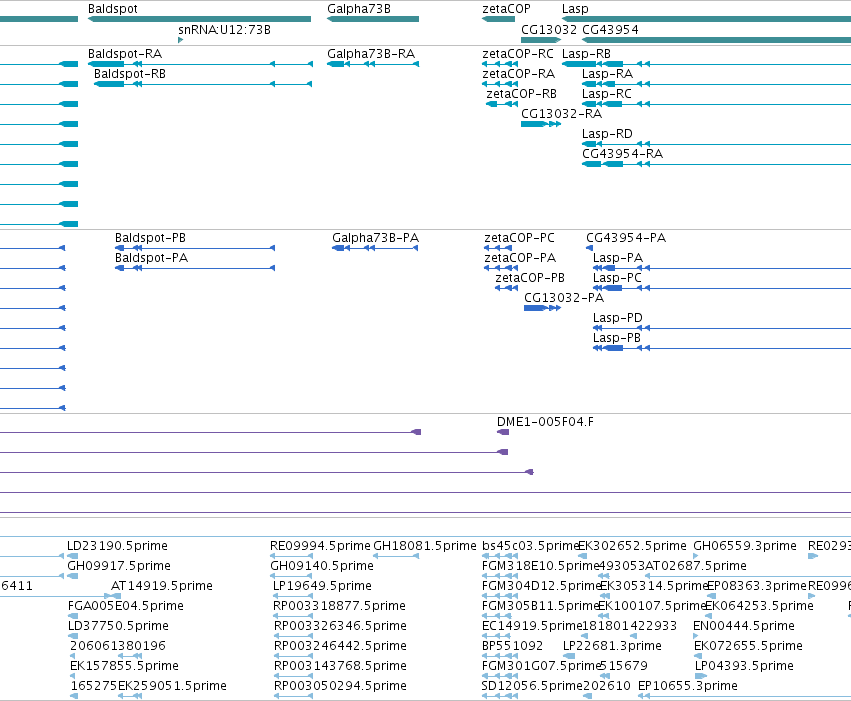Select the Galpha73B-PA protein label
Image resolution: width=851 pixels, height=701 pixels.
coord(376,238)
